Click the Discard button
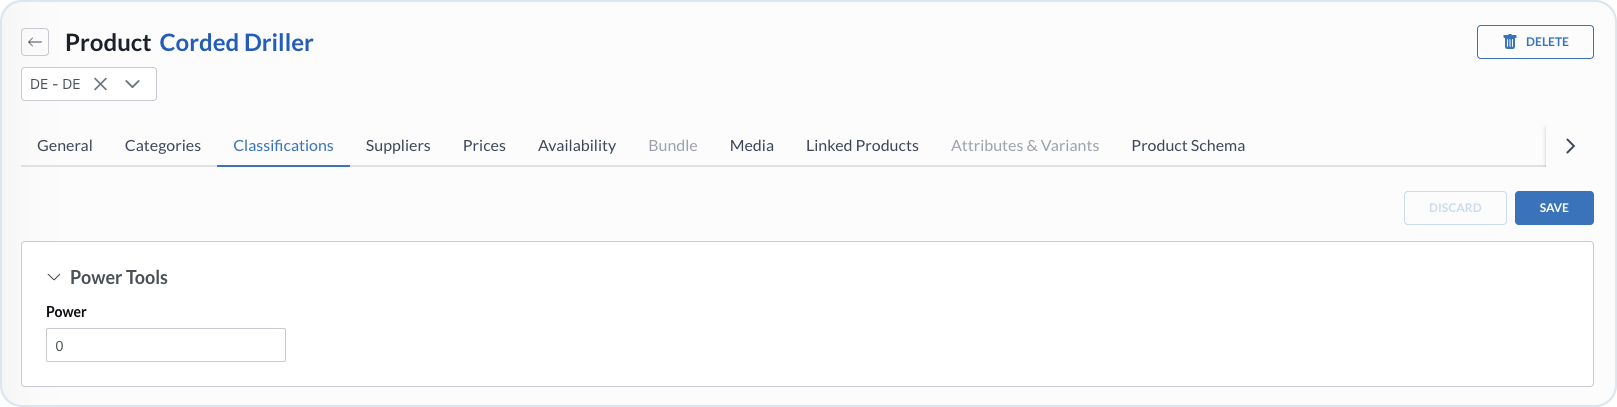Viewport: 1617px width, 407px height. (1455, 208)
